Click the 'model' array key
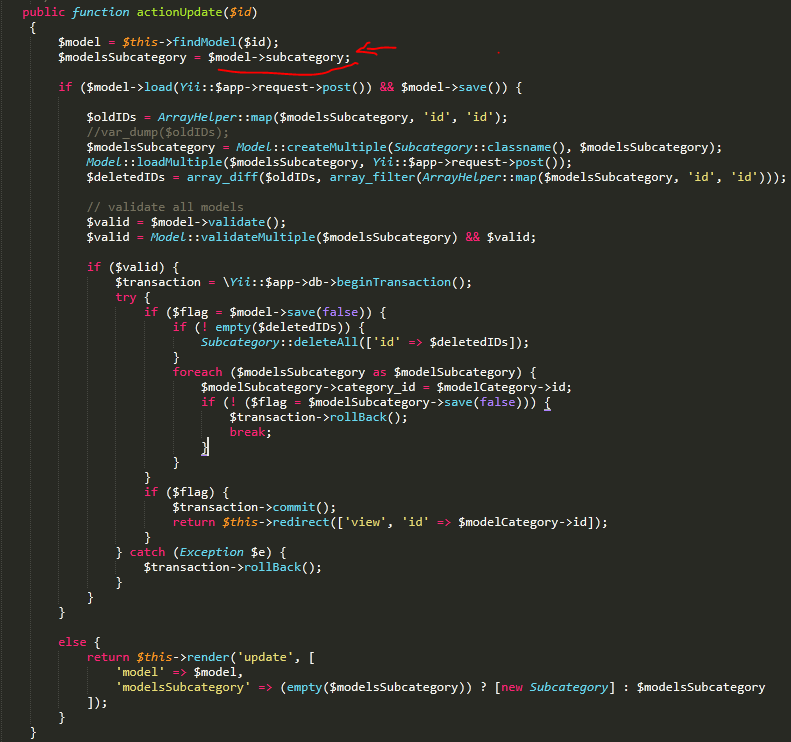Screen dimensions: 791x742 pyautogui.click(x=140, y=672)
